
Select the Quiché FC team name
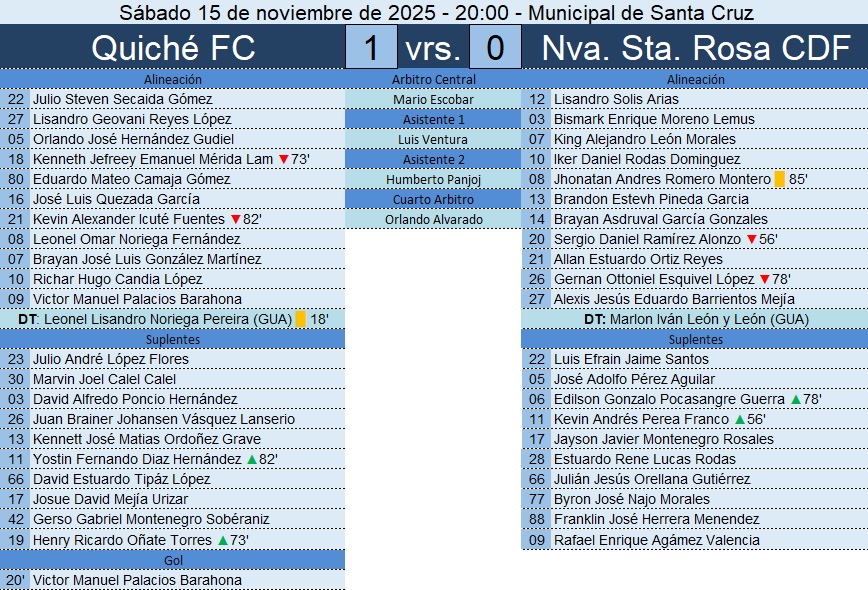point(173,48)
